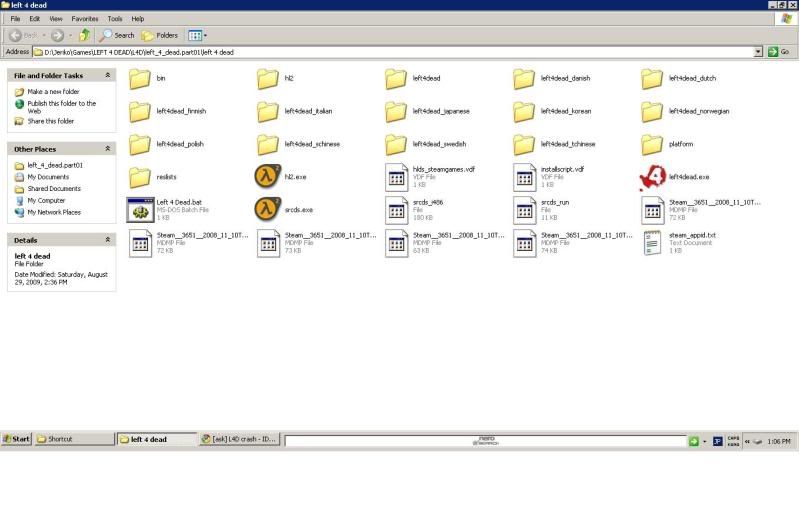This screenshot has width=799, height=526.
Task: Expand the Address bar dropdown
Action: [758, 51]
